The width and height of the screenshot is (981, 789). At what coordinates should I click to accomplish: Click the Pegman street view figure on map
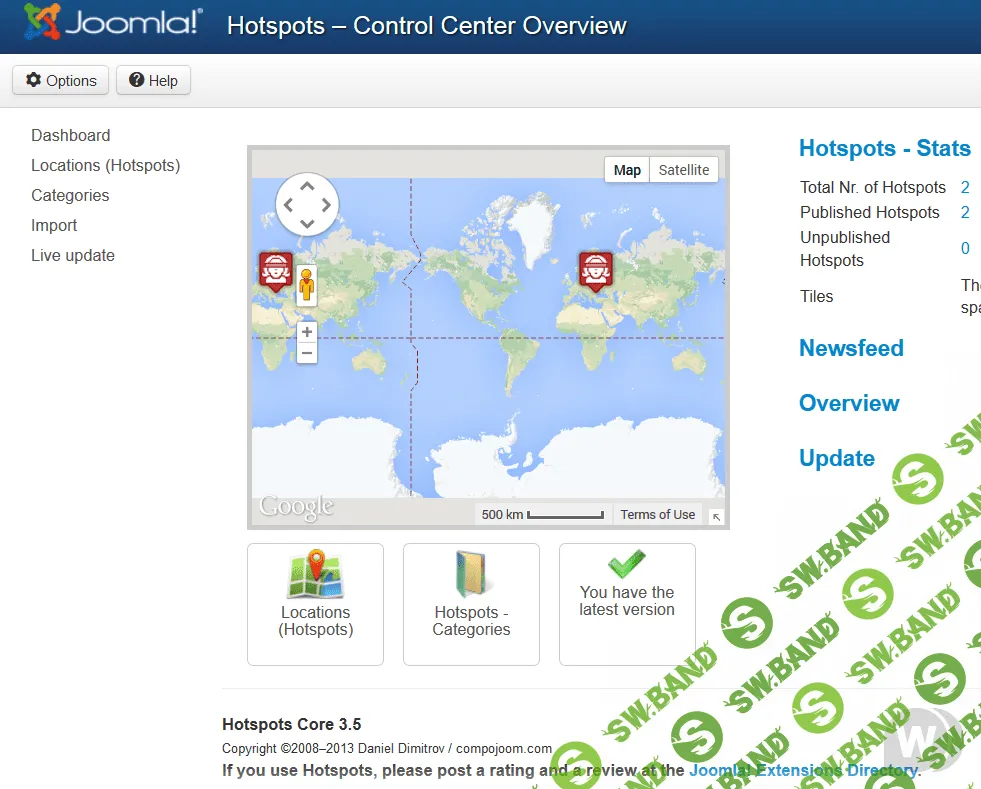(x=307, y=285)
